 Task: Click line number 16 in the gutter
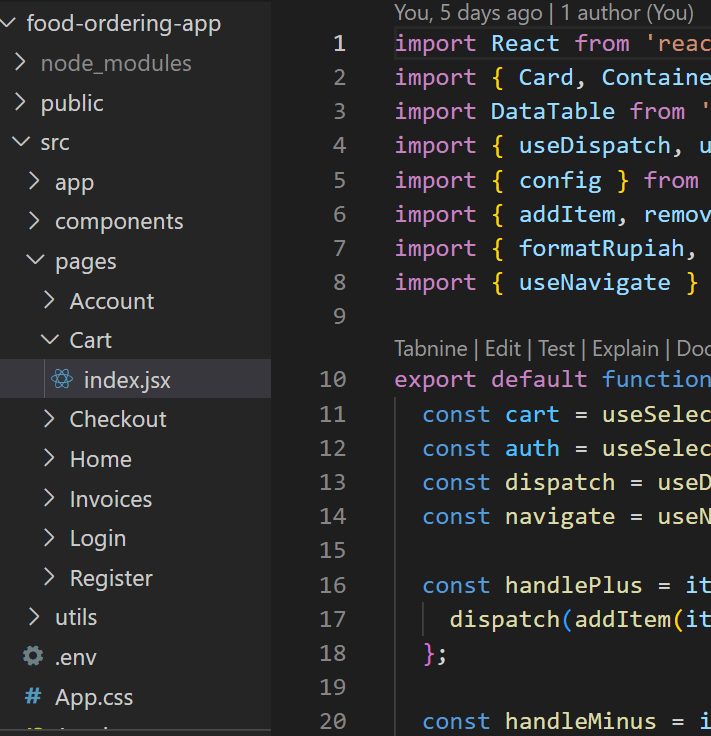333,585
